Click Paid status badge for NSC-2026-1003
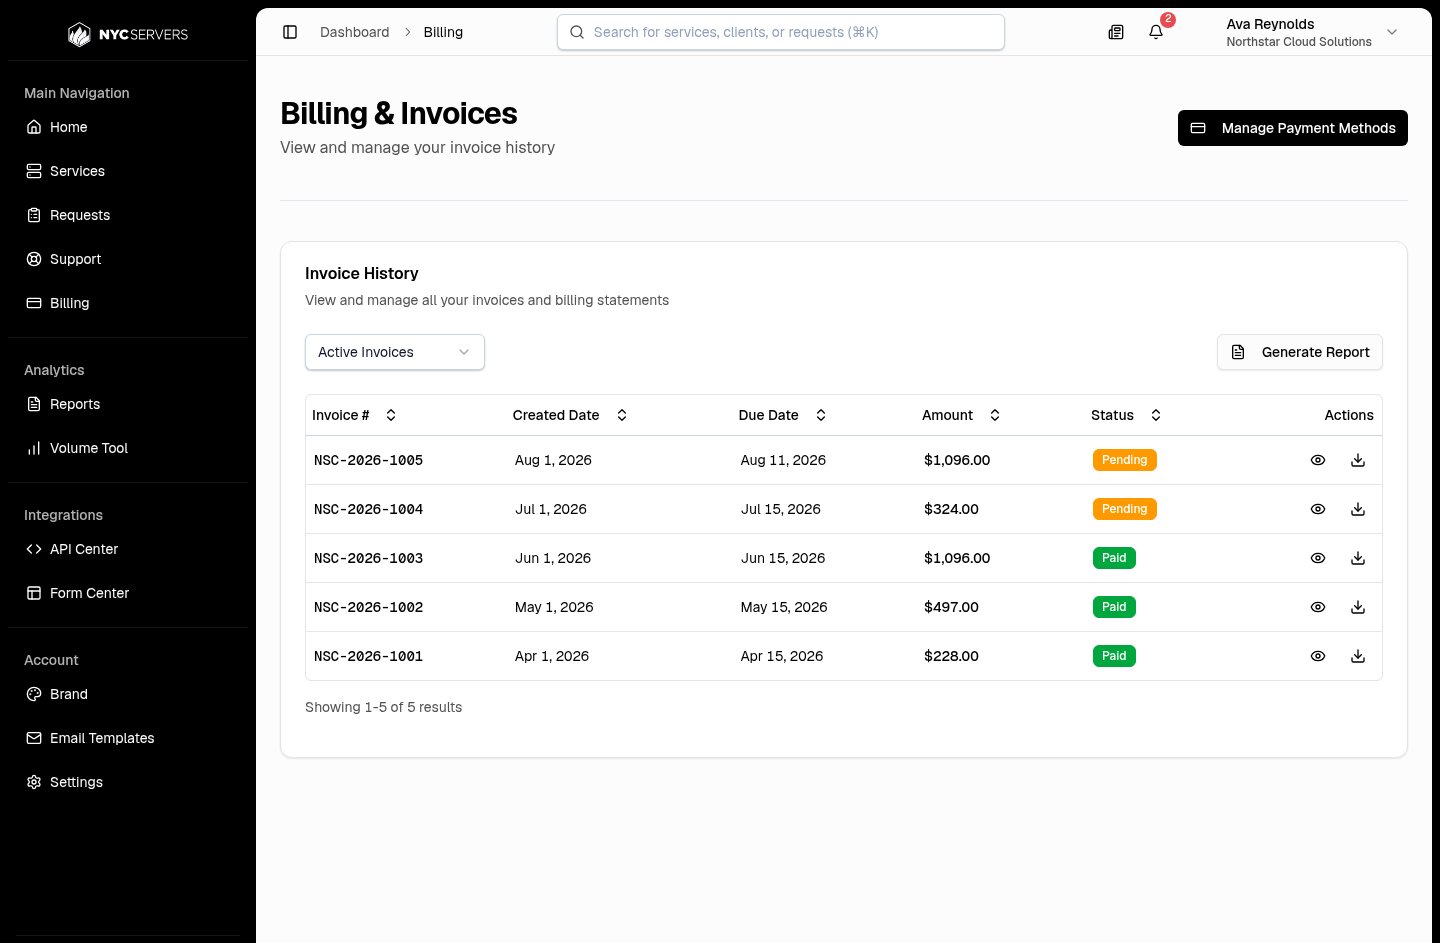 point(1114,558)
